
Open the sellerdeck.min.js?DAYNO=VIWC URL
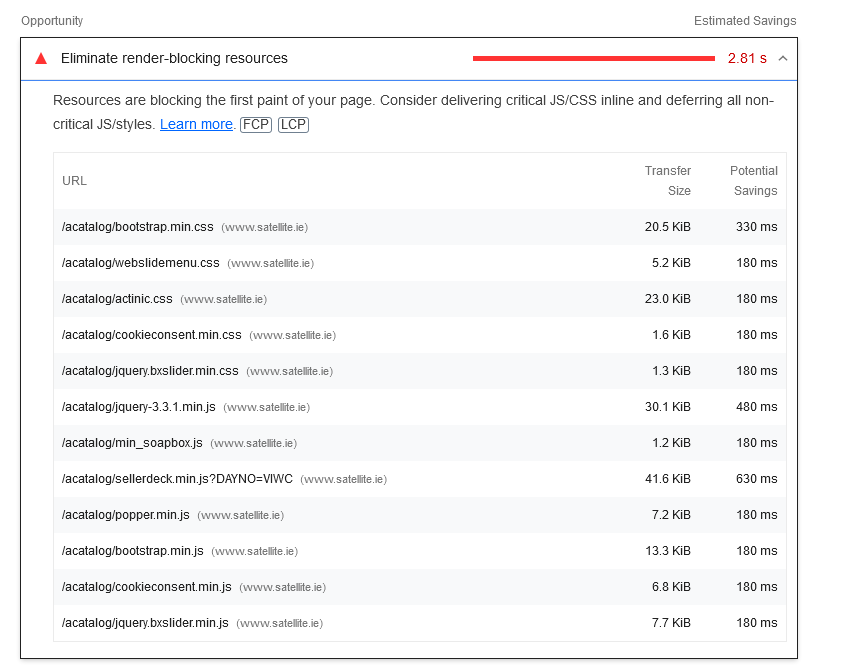pos(177,479)
